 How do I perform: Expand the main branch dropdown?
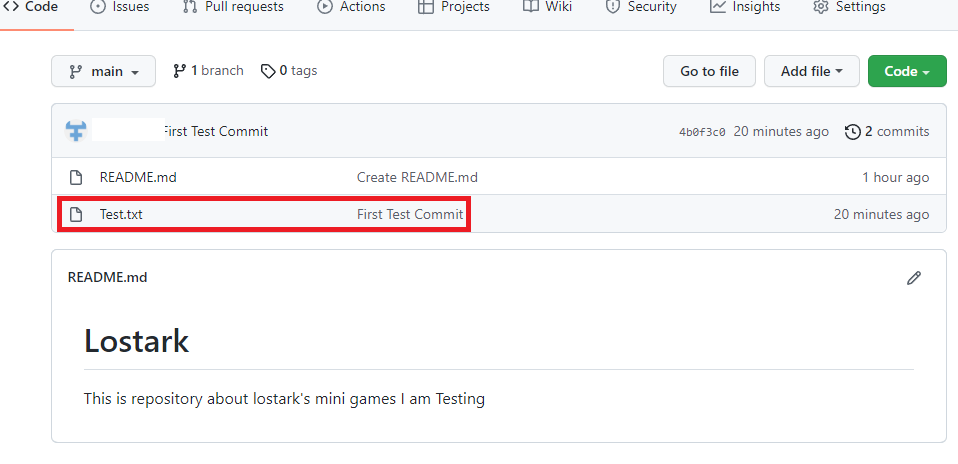click(x=103, y=72)
